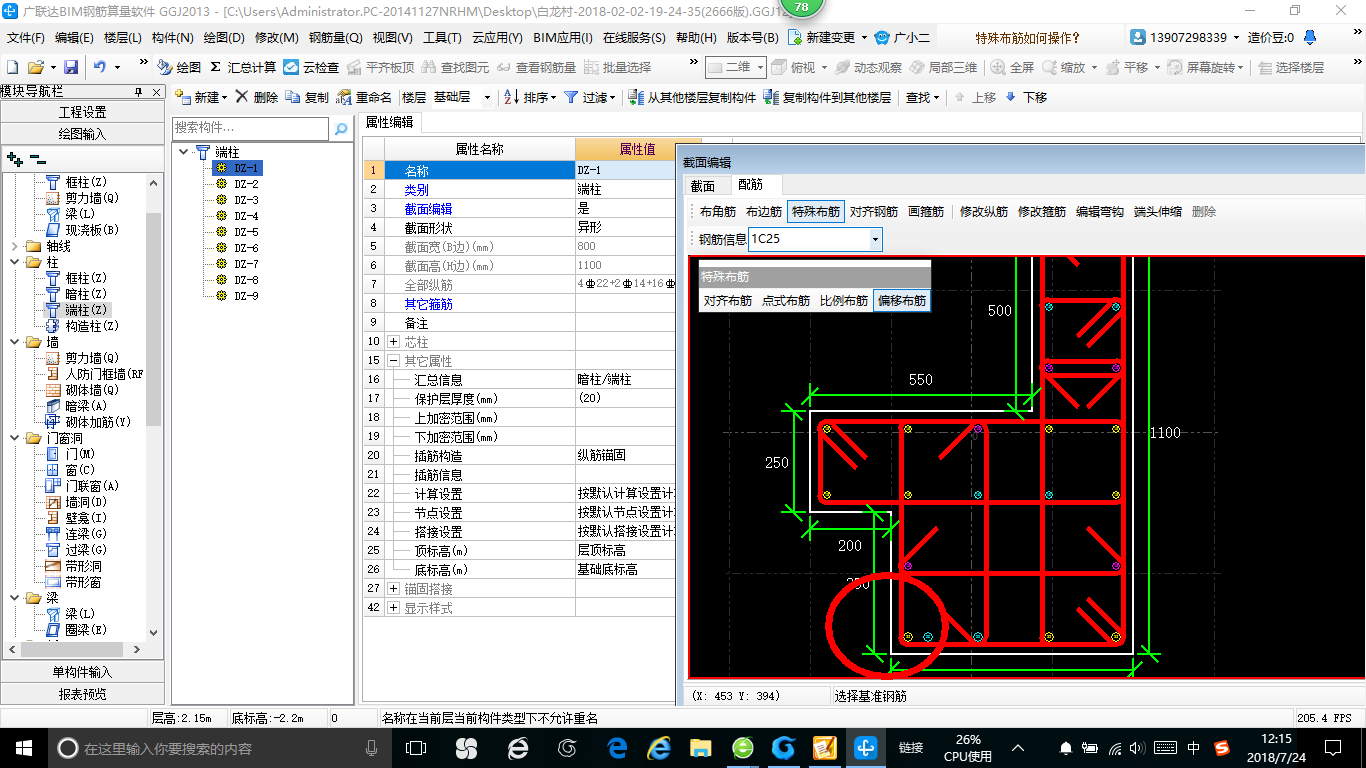
Task: Open 钢筋量(Q) menu
Action: 336,38
